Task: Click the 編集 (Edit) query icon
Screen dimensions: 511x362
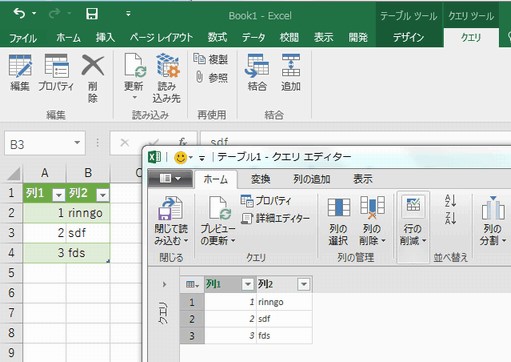Action: pos(20,67)
